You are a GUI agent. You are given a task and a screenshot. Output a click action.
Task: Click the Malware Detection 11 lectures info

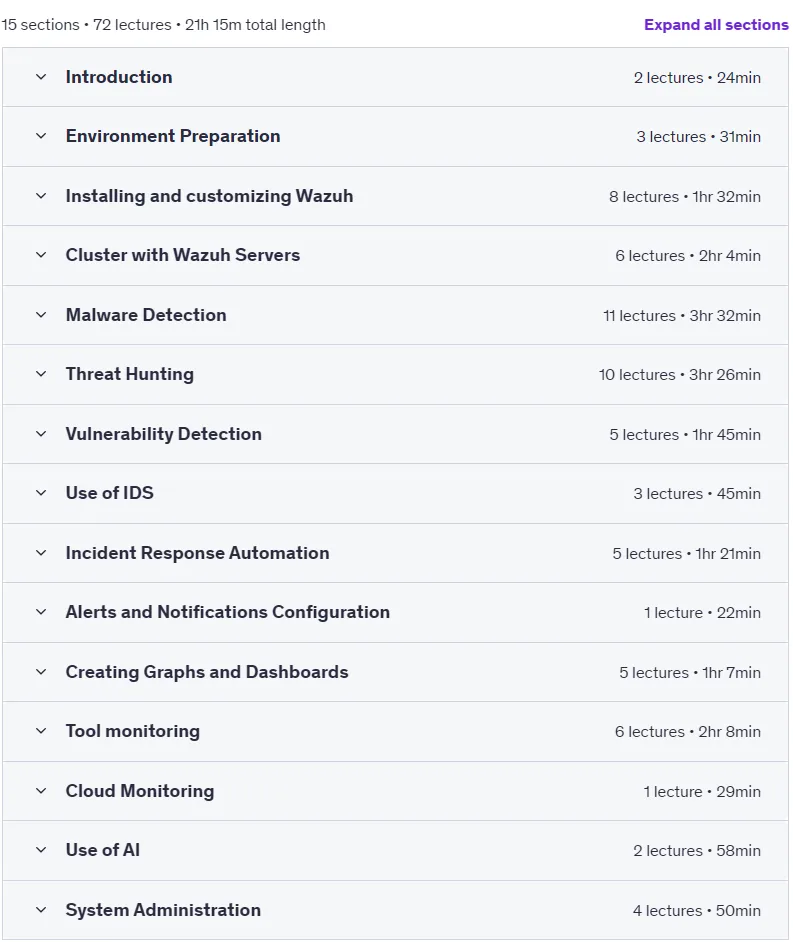tap(682, 315)
